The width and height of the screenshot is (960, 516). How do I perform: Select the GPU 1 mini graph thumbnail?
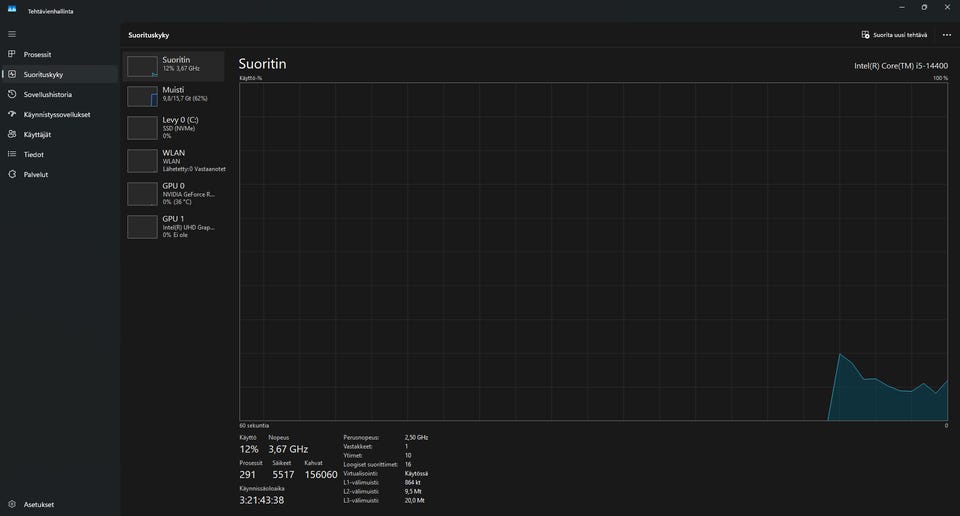(142, 227)
